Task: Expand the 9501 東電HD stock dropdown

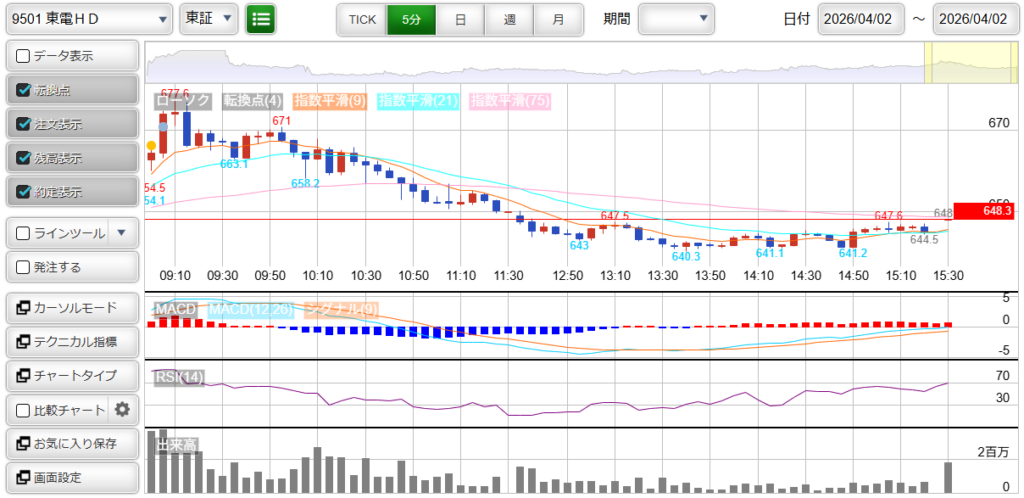Action: (x=88, y=19)
